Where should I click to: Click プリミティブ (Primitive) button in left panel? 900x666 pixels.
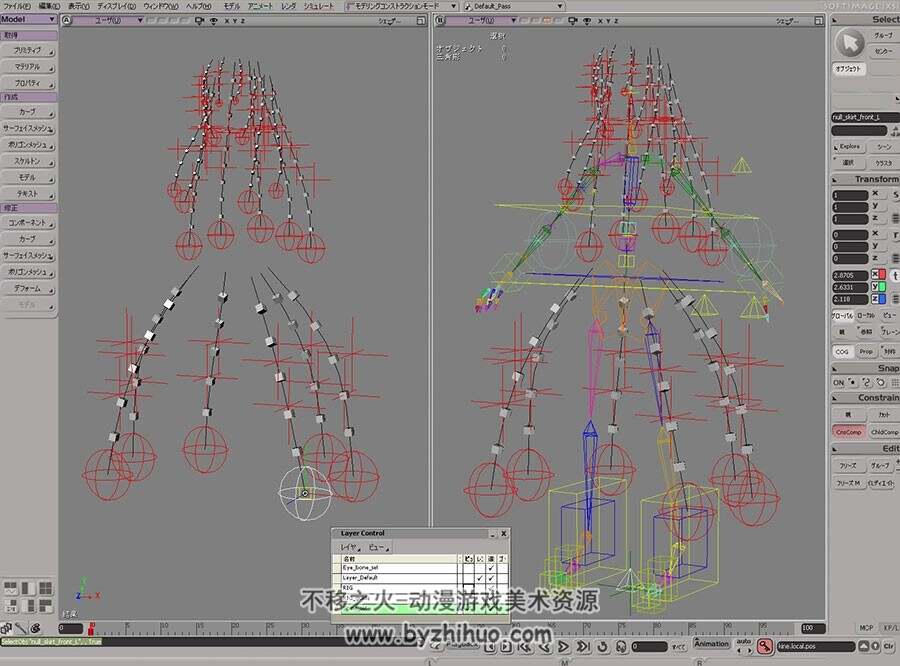click(x=28, y=51)
